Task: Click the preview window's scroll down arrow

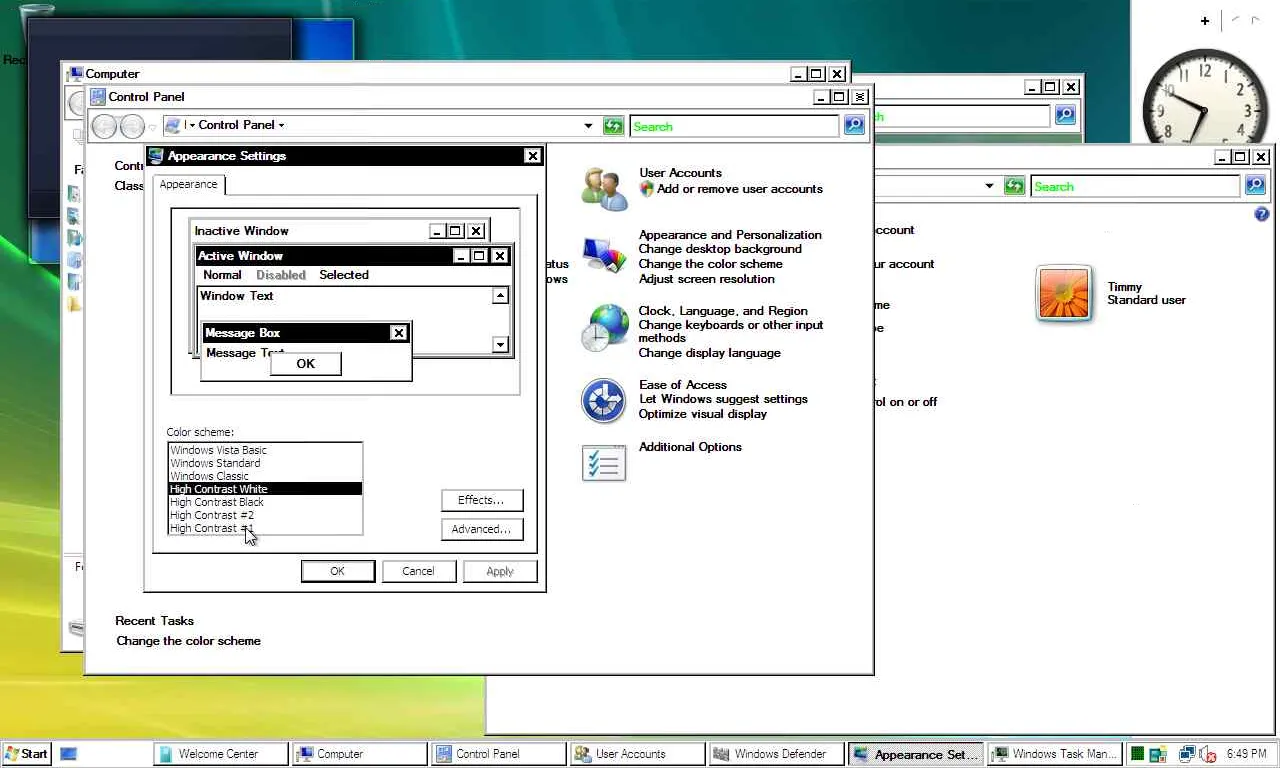Action: click(501, 344)
